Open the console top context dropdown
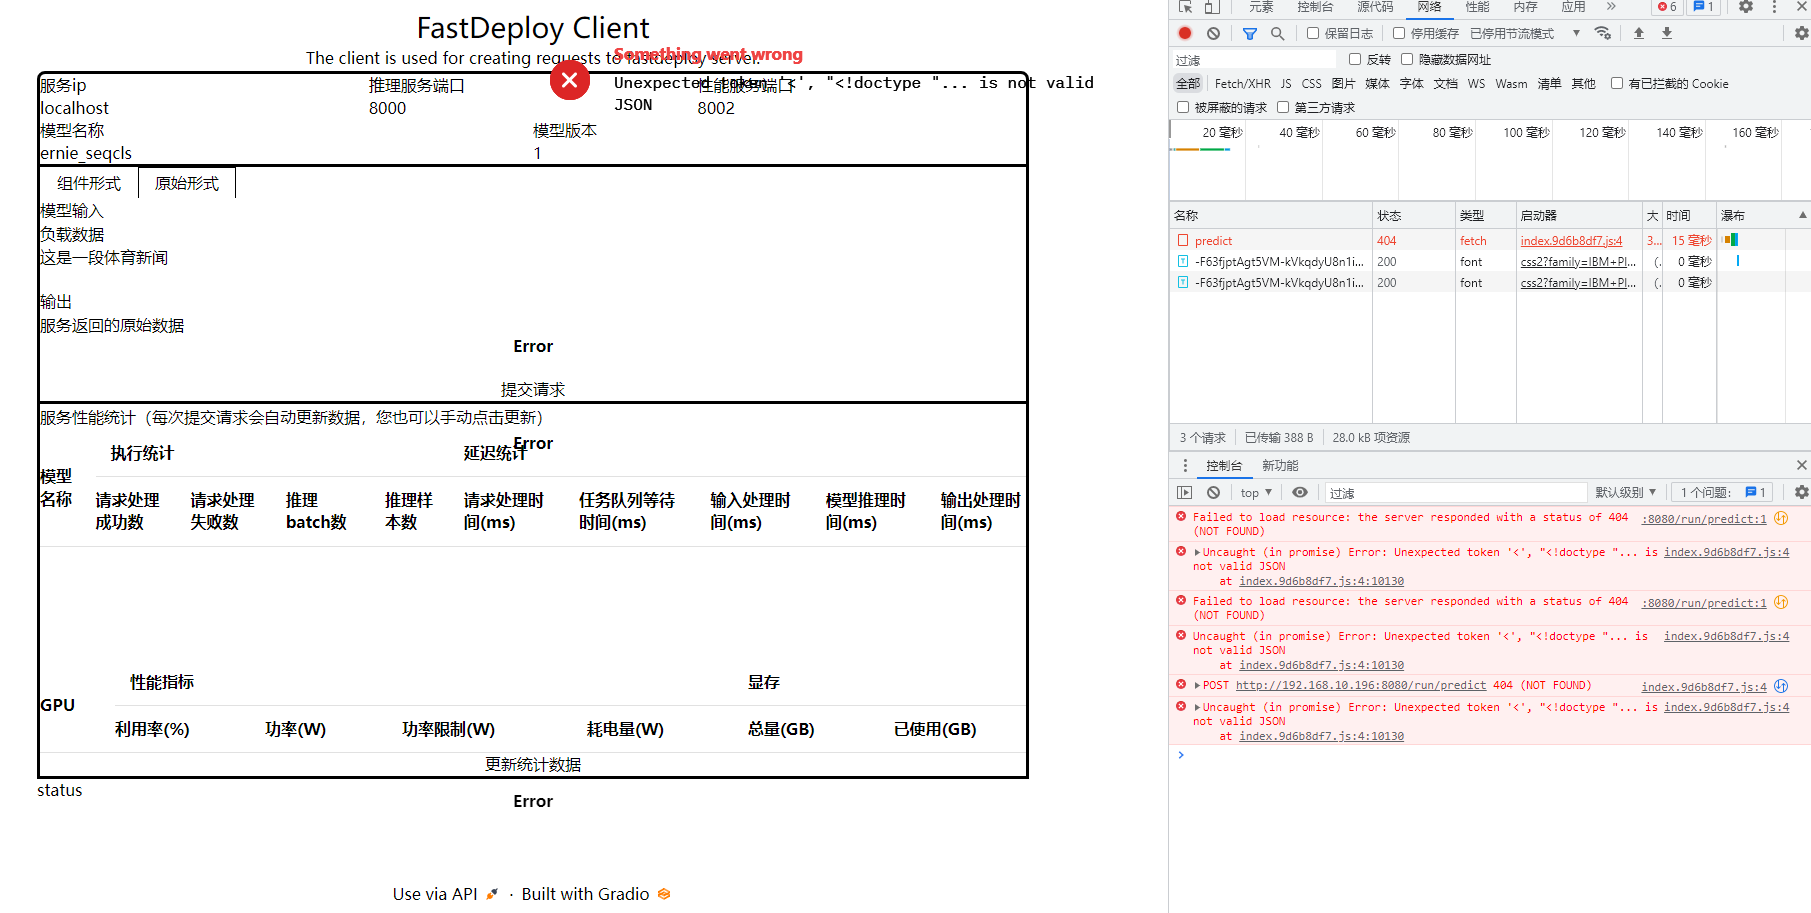Viewport: 1811px width, 913px height. point(1256,492)
